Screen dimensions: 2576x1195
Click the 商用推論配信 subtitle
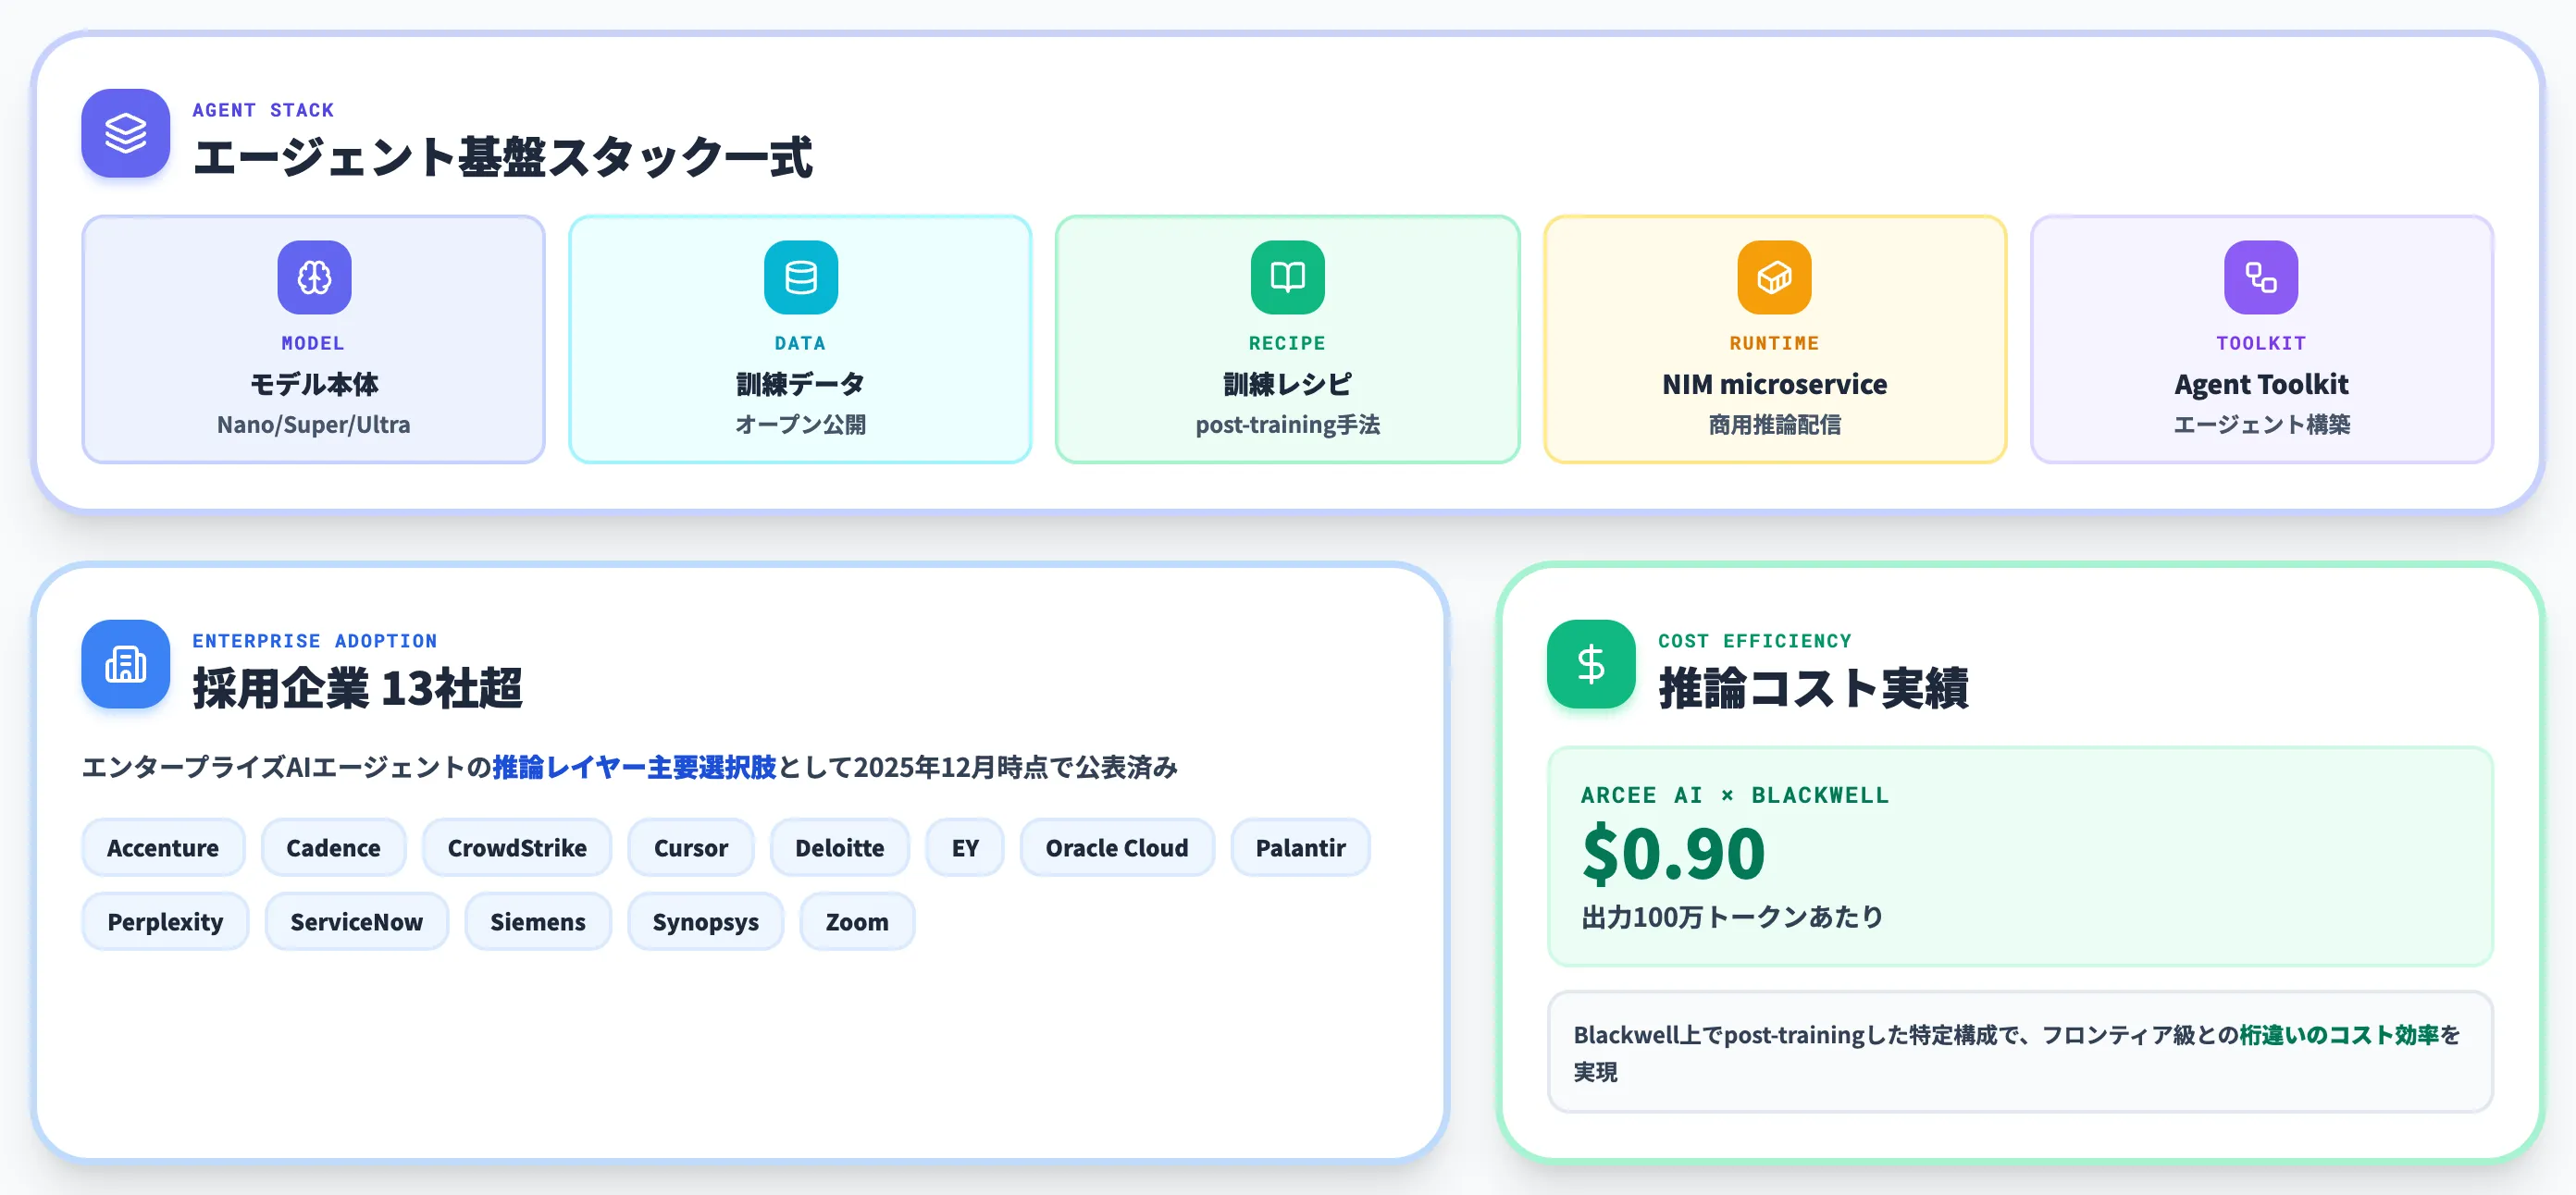click(1774, 425)
